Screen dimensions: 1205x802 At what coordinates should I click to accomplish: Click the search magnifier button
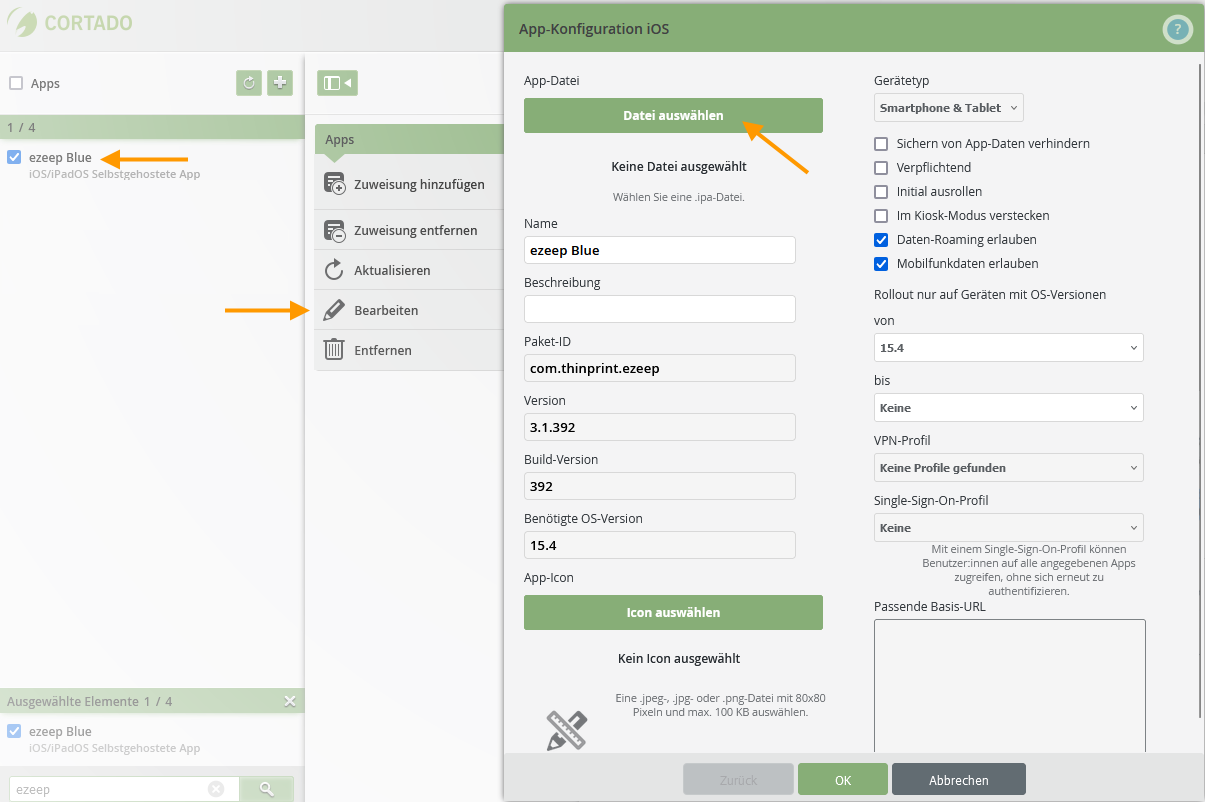click(267, 789)
